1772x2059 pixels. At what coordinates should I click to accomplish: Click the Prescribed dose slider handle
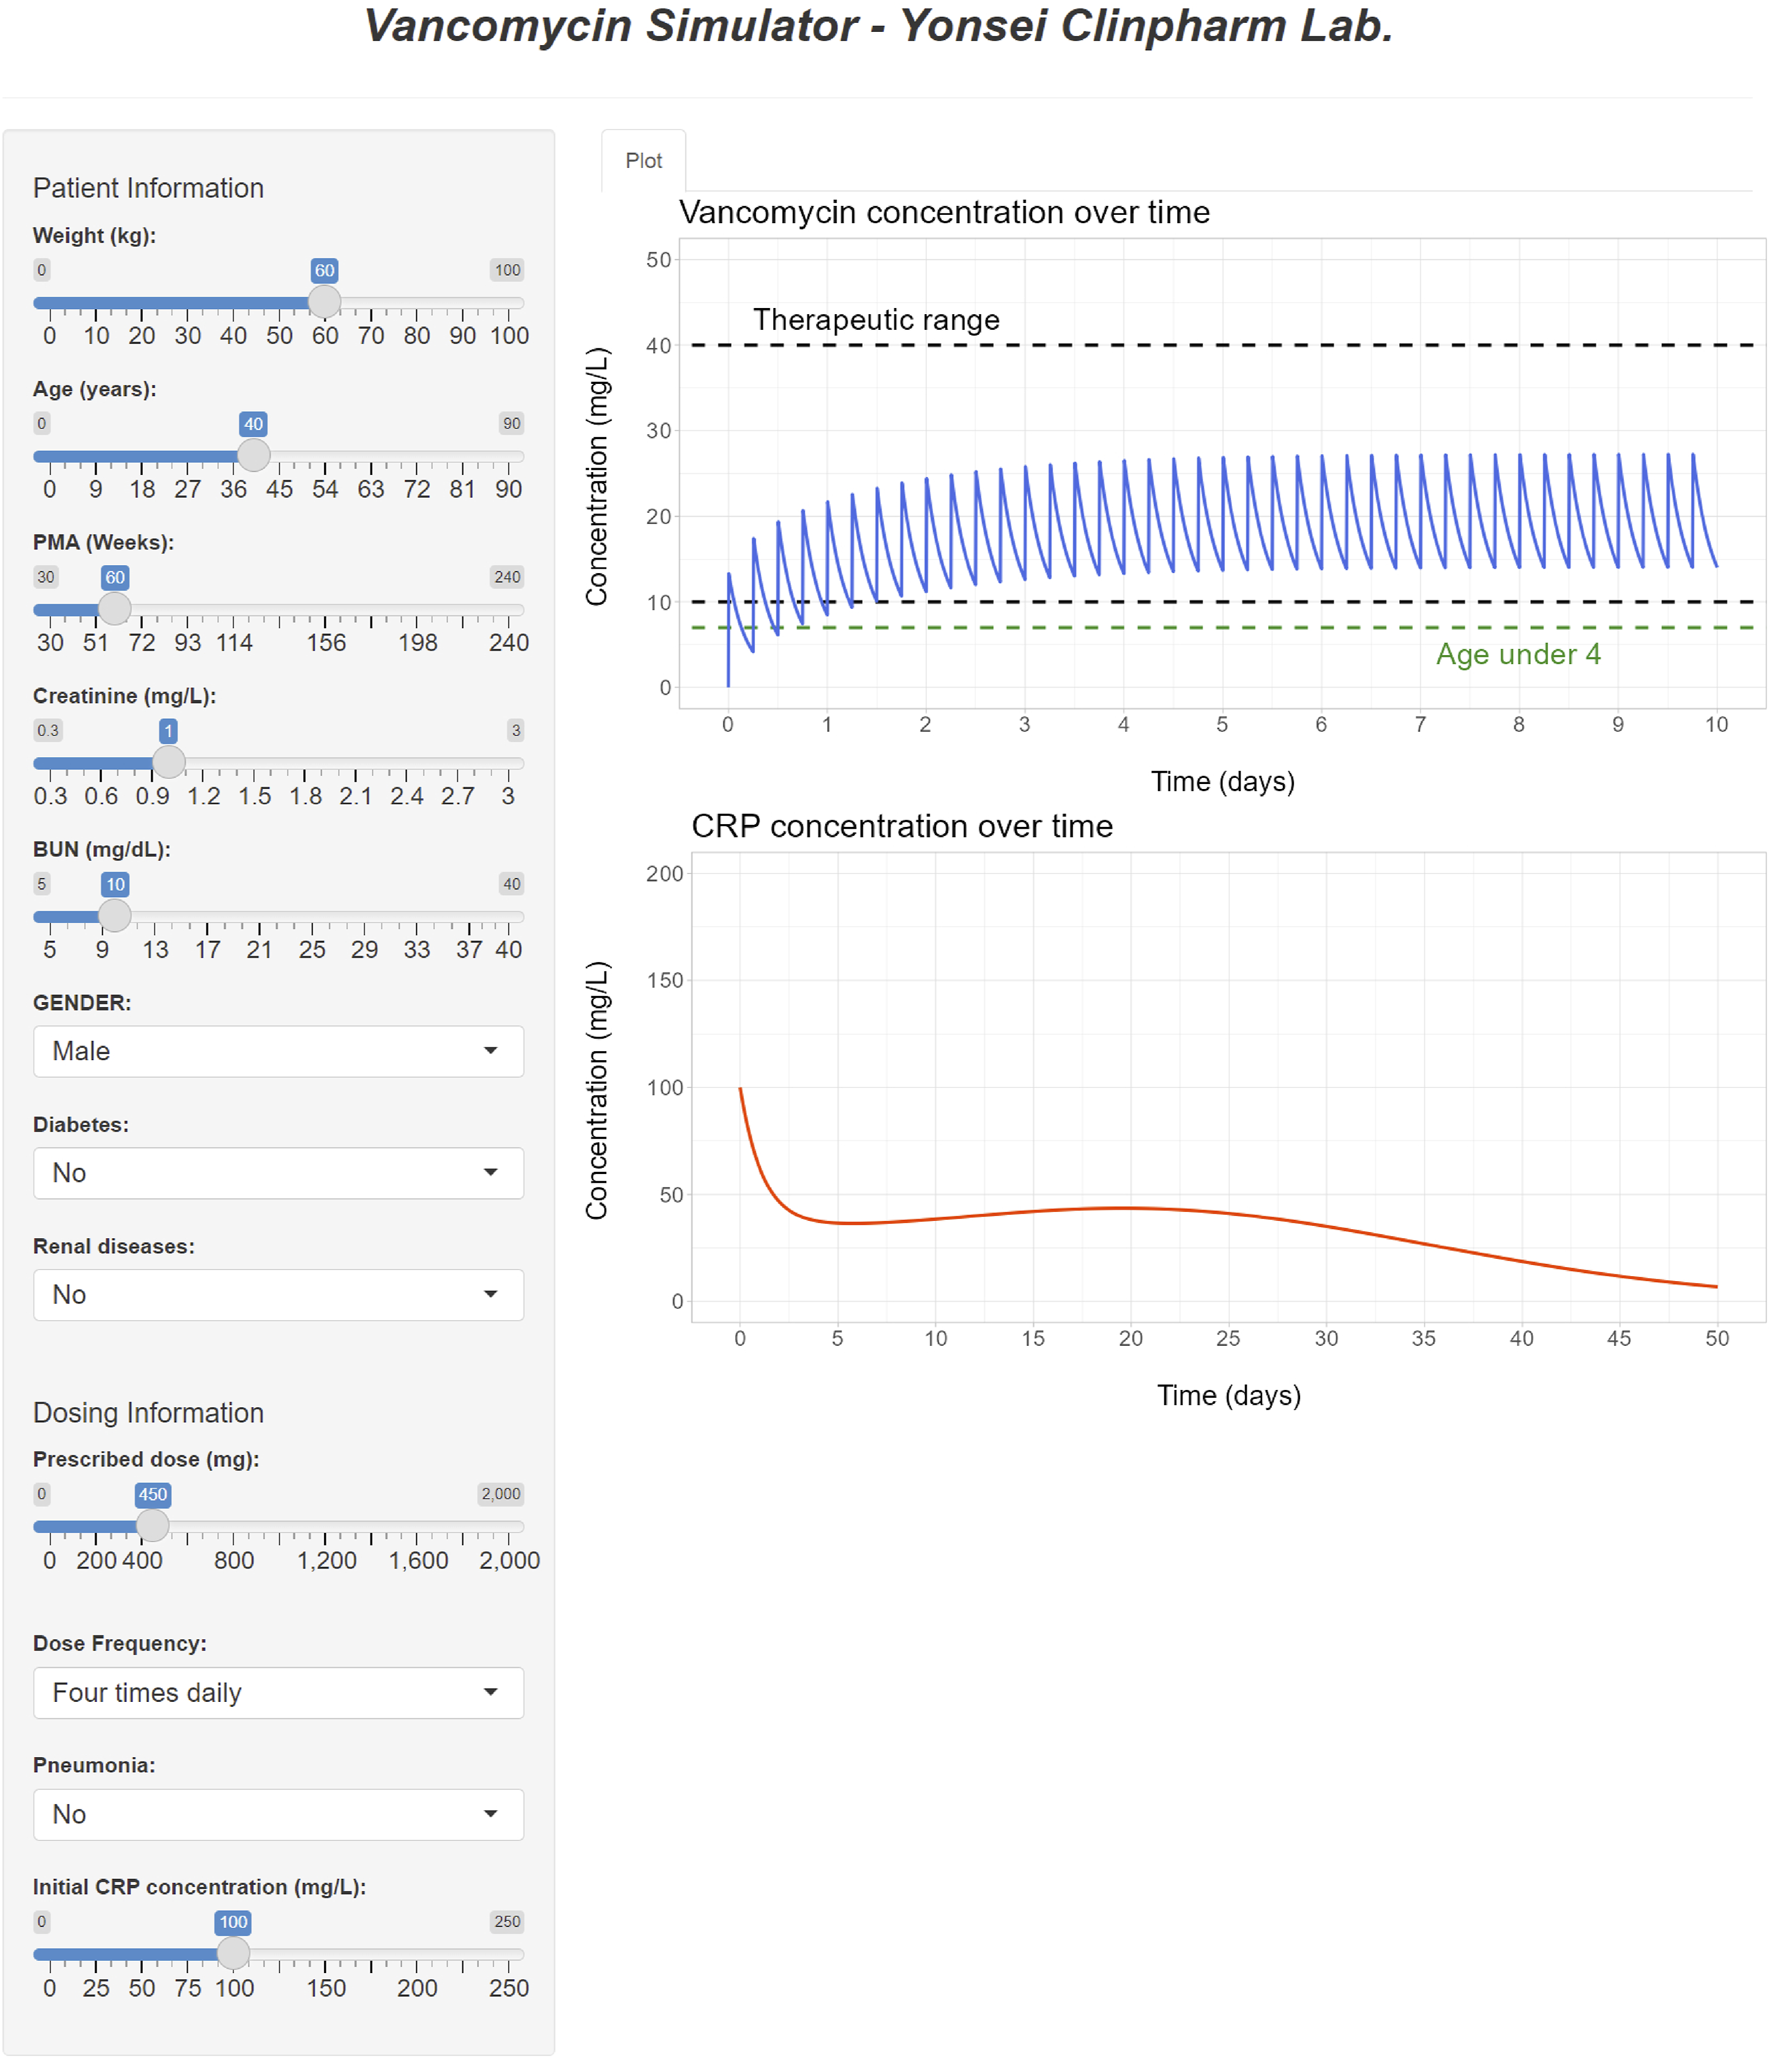coord(152,1526)
